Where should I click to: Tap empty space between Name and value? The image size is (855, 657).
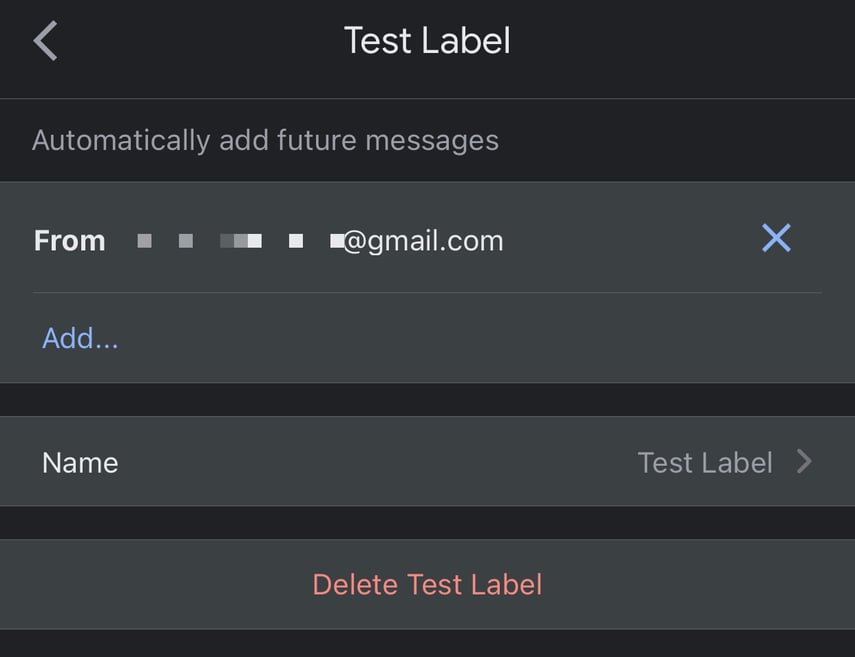(380, 462)
